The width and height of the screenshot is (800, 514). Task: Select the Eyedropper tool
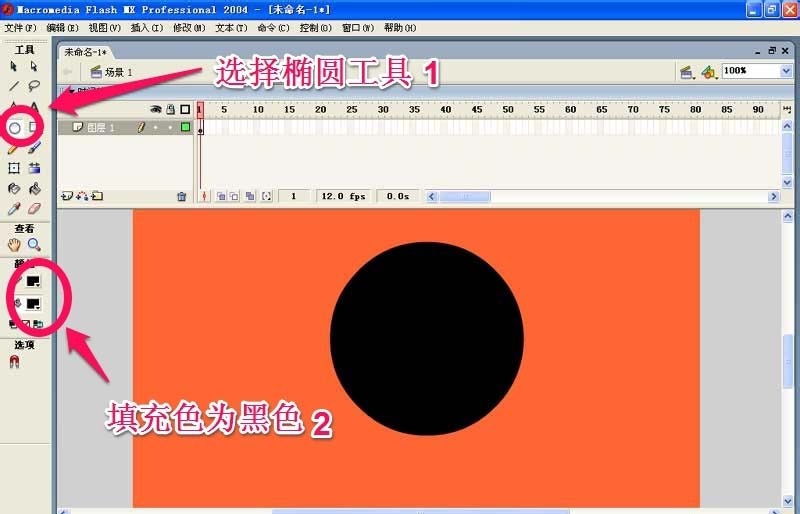pyautogui.click(x=15, y=209)
